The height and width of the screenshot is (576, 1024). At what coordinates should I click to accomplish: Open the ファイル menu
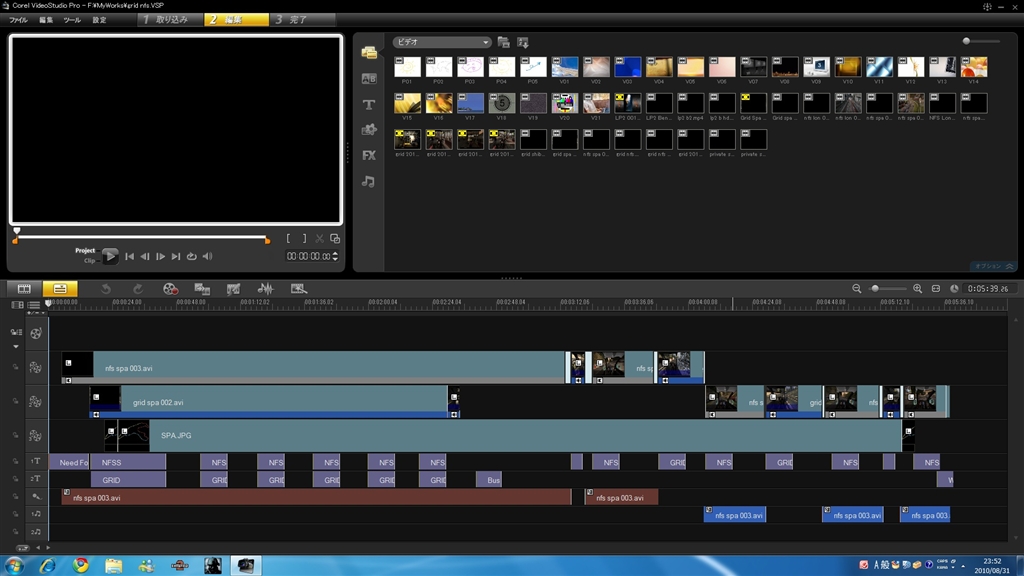(x=18, y=20)
